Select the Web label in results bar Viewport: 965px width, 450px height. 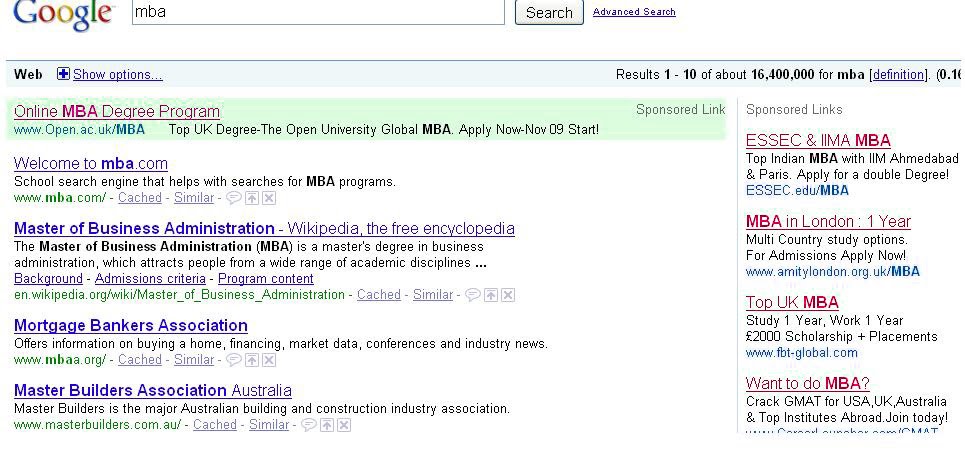point(28,75)
